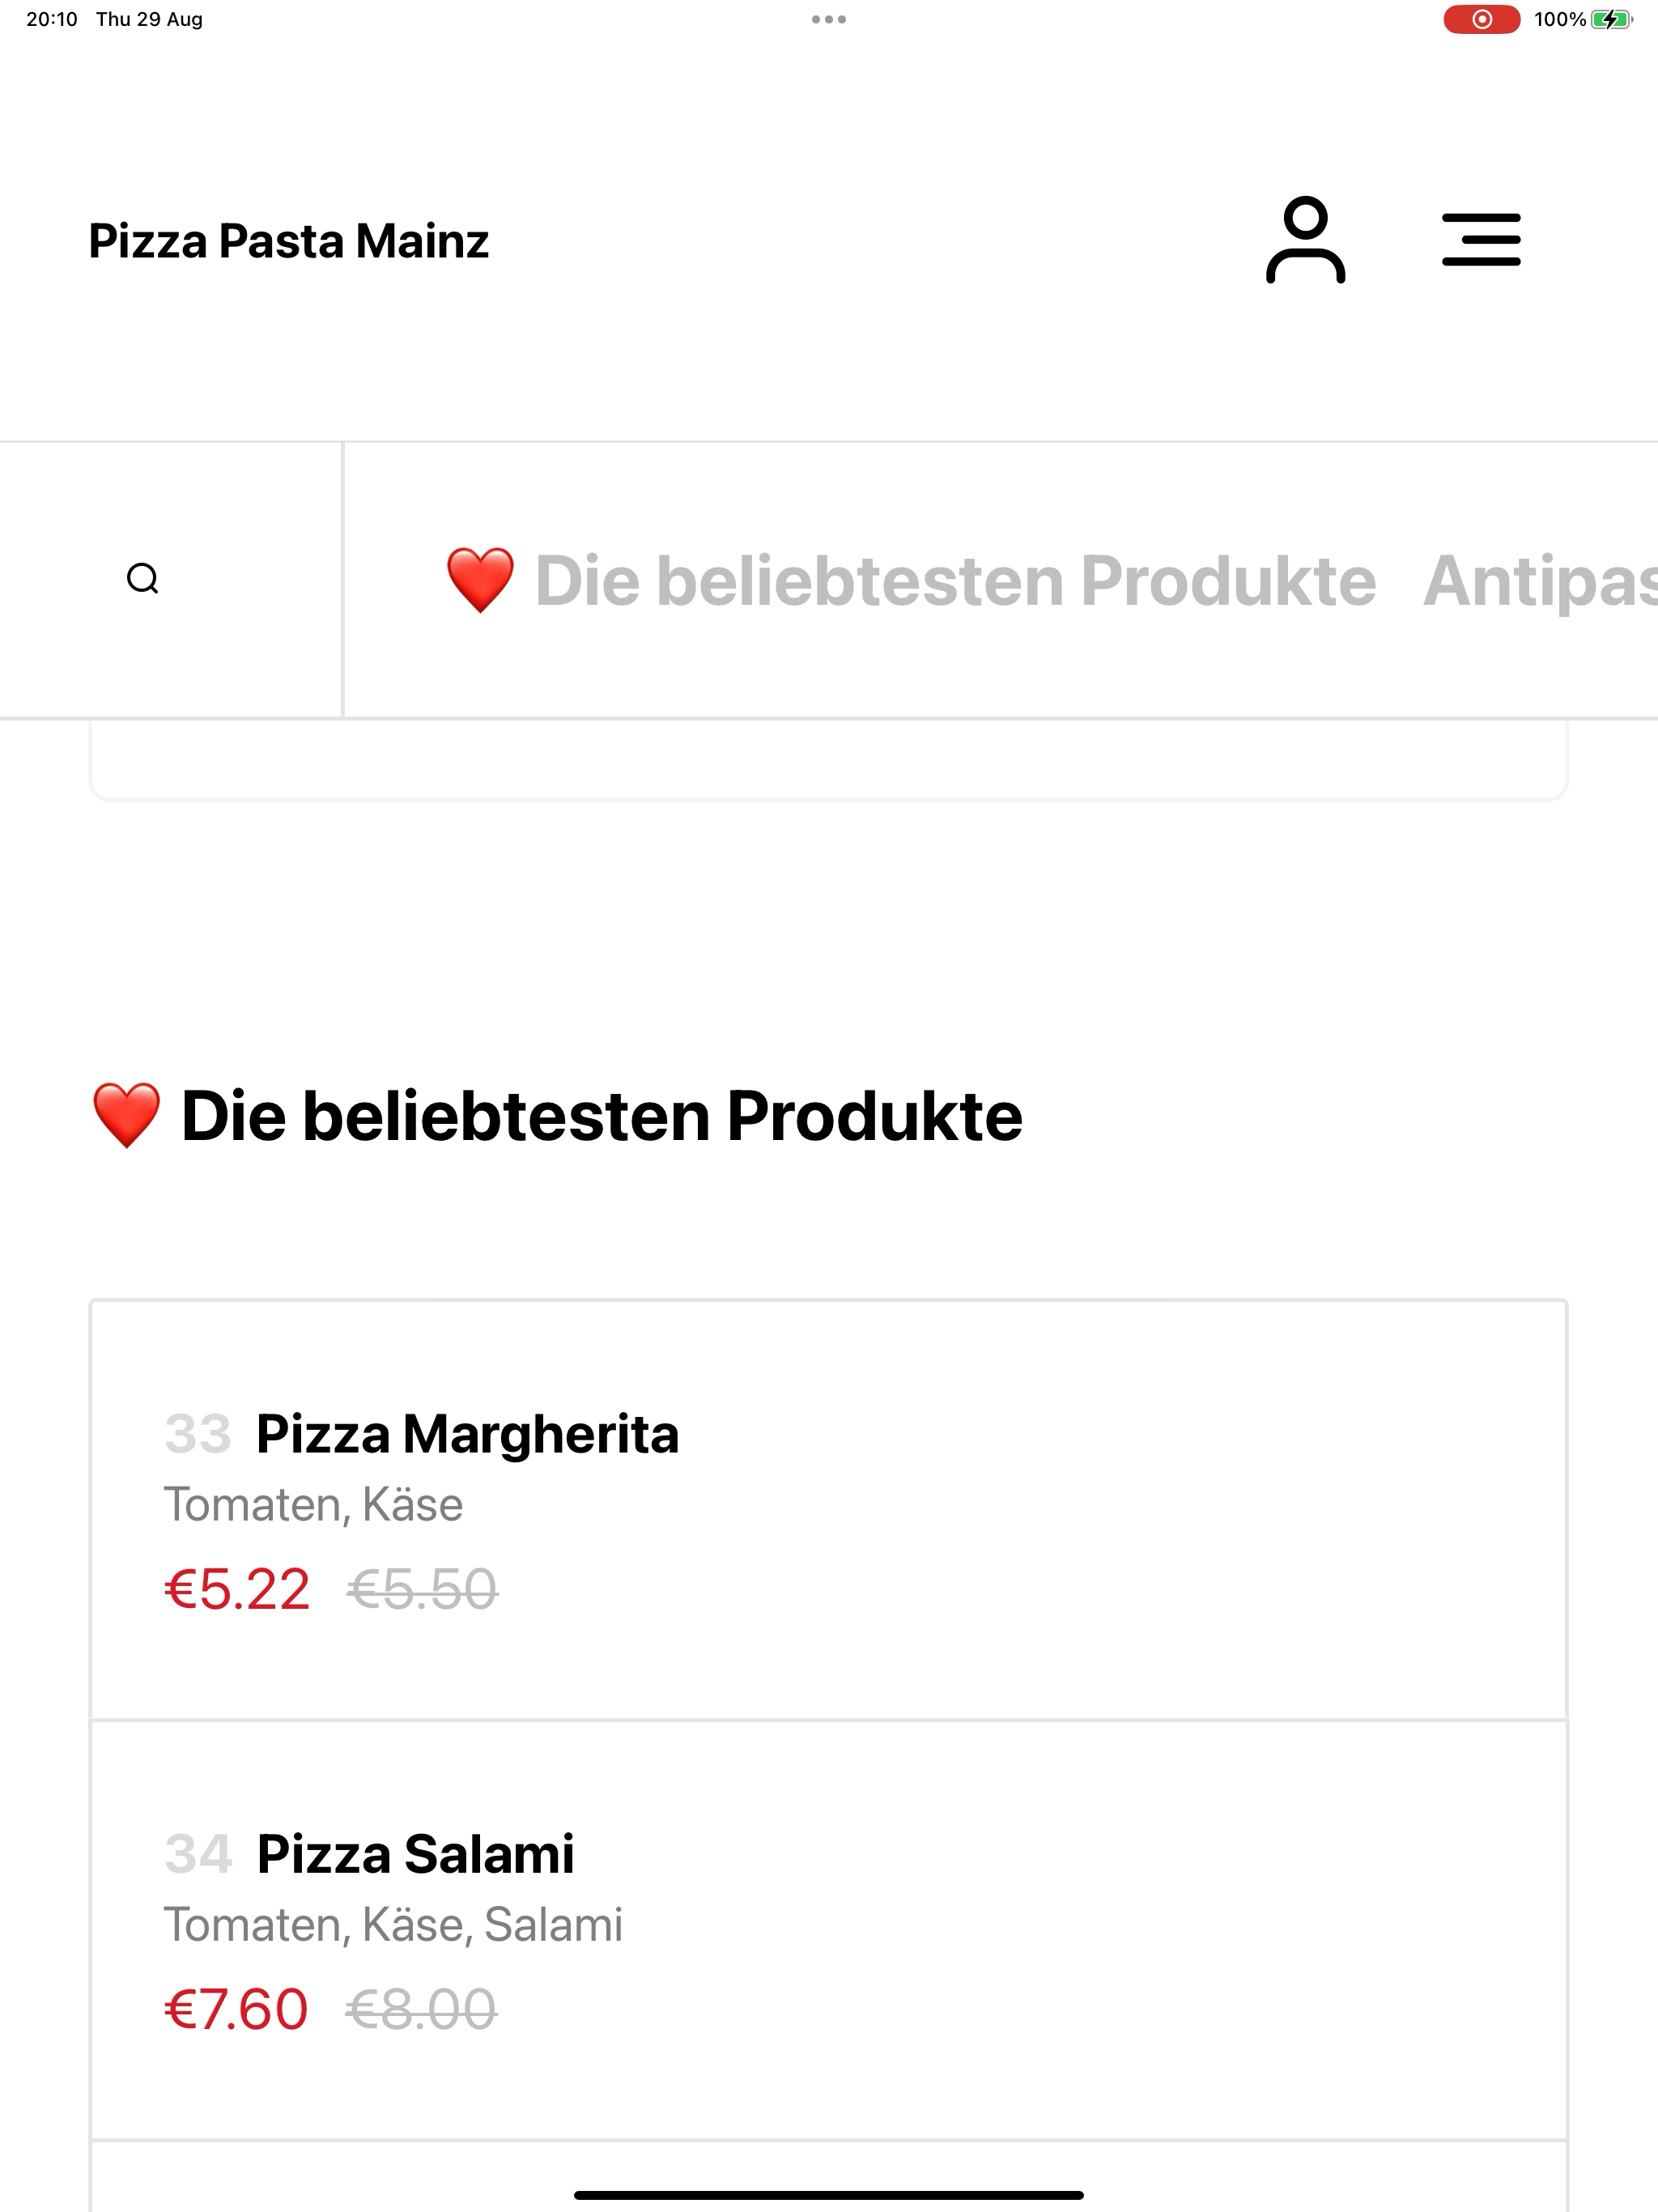Click the struck-through €8.00 price
Image resolution: width=1658 pixels, height=2212 pixels.
[421, 2009]
